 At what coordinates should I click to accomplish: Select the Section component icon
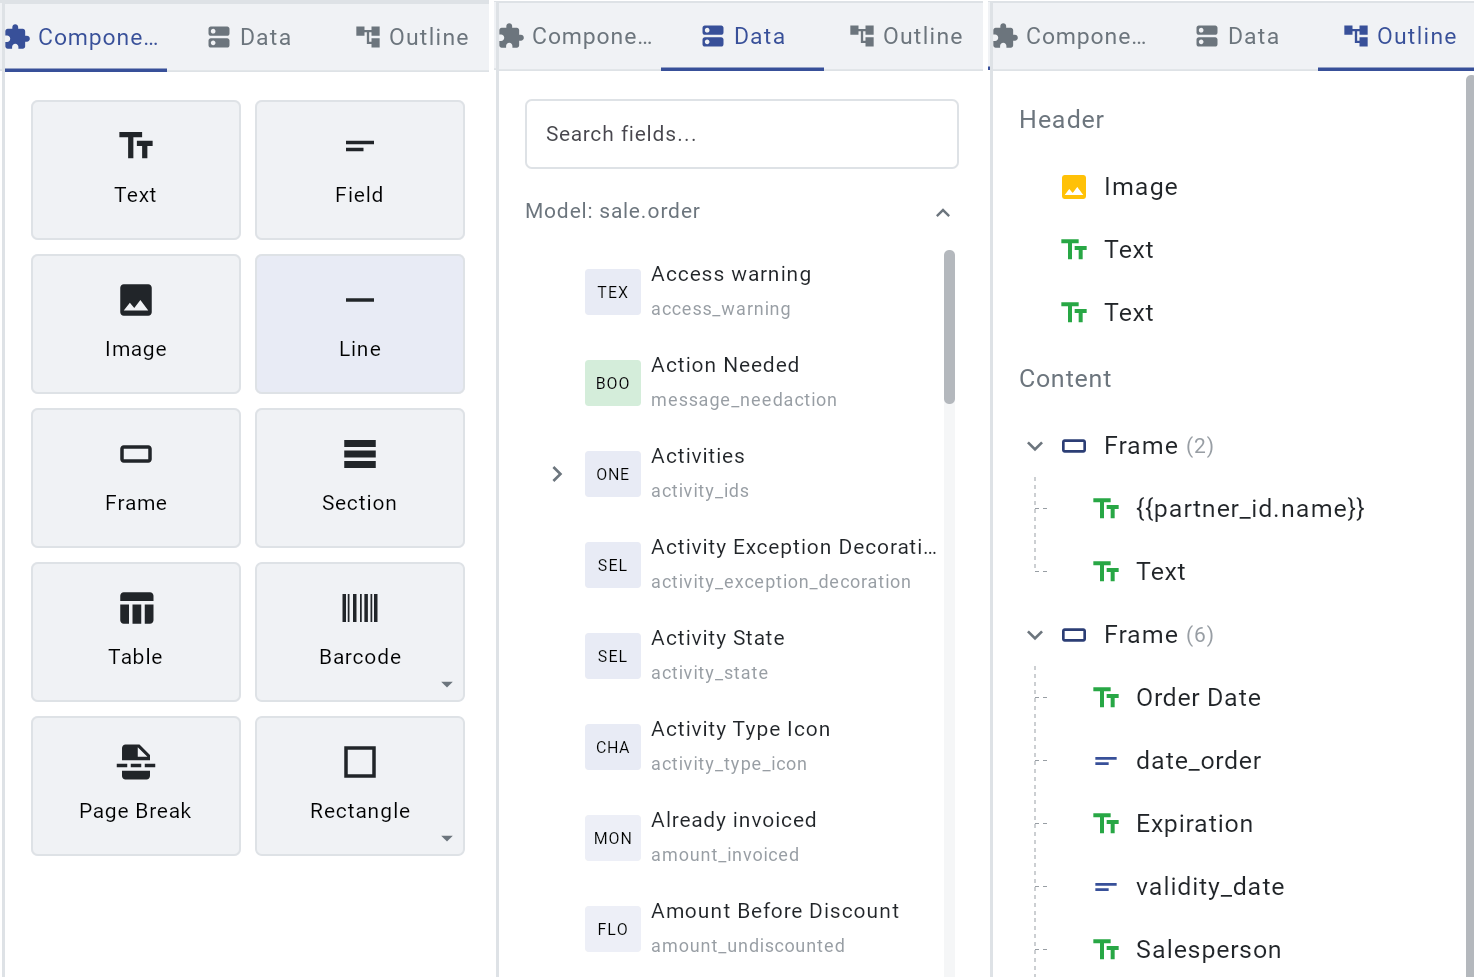point(359,478)
